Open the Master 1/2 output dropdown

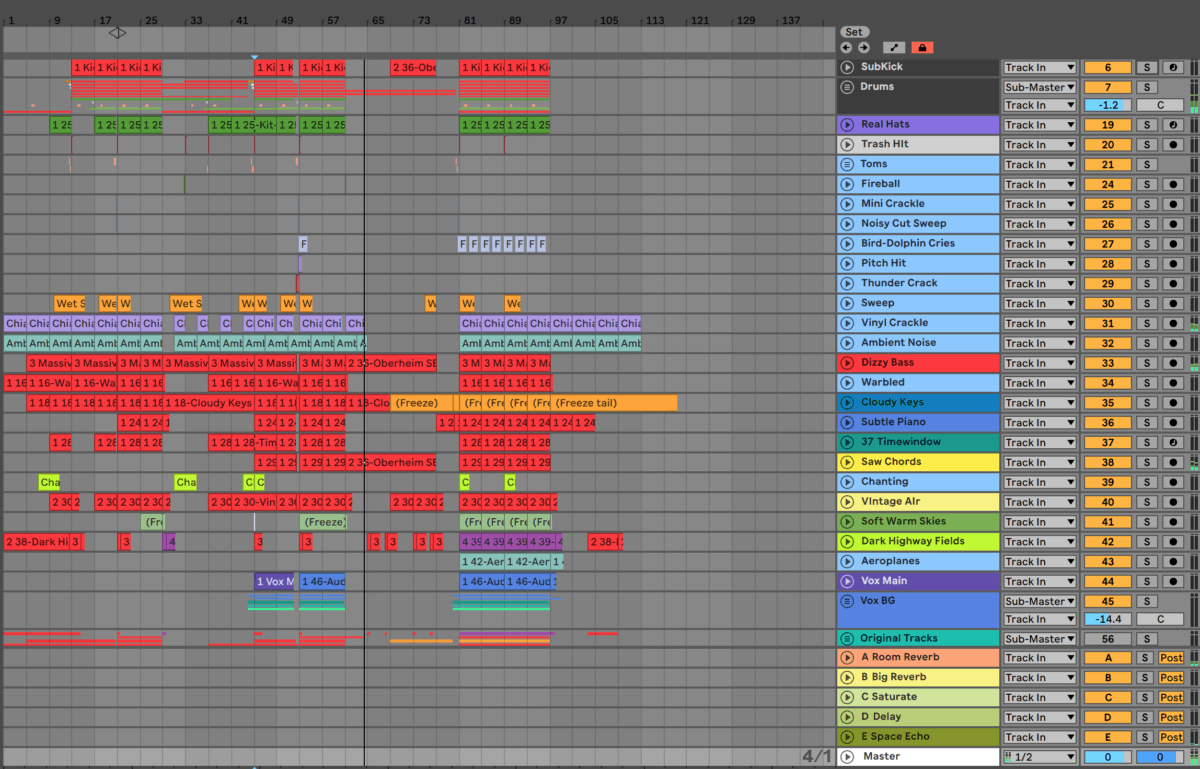click(1040, 757)
